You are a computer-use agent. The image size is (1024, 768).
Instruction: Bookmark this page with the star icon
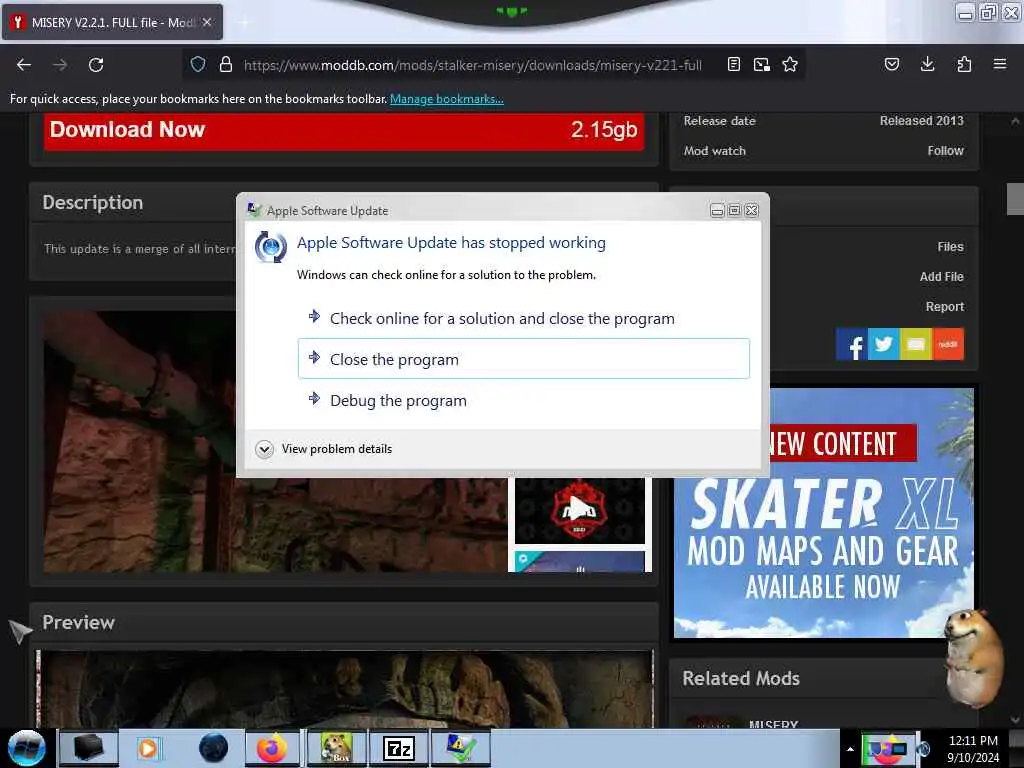coord(790,65)
